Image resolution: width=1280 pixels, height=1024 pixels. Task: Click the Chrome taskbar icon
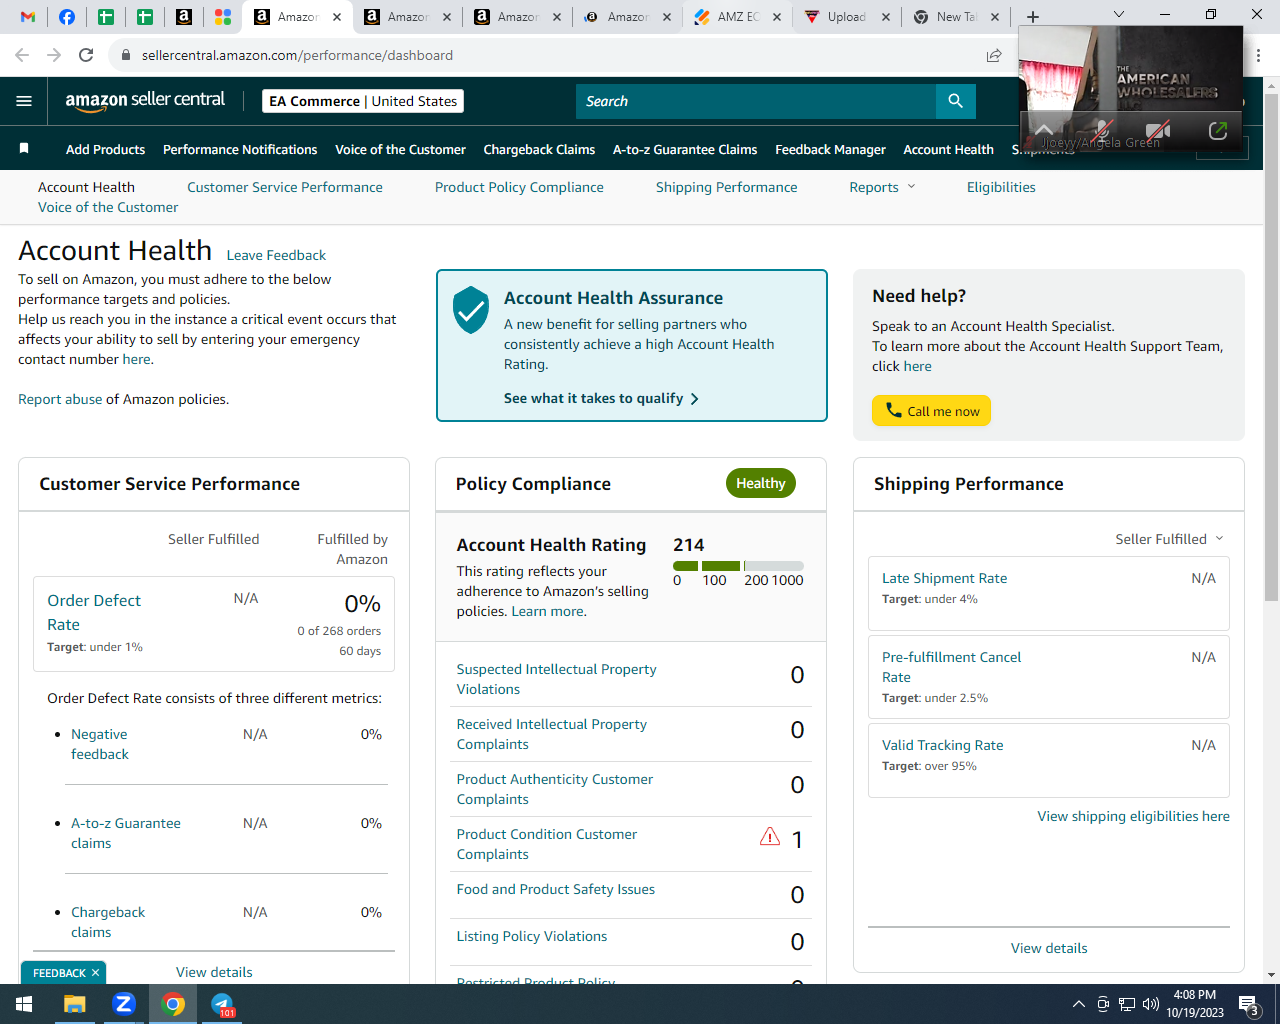[173, 1004]
